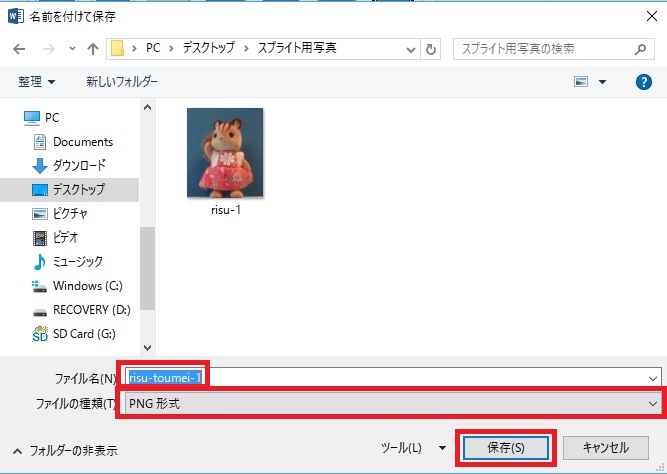The height and width of the screenshot is (474, 667).
Task: Click the Windows (C:) drive icon
Action: coord(40,286)
